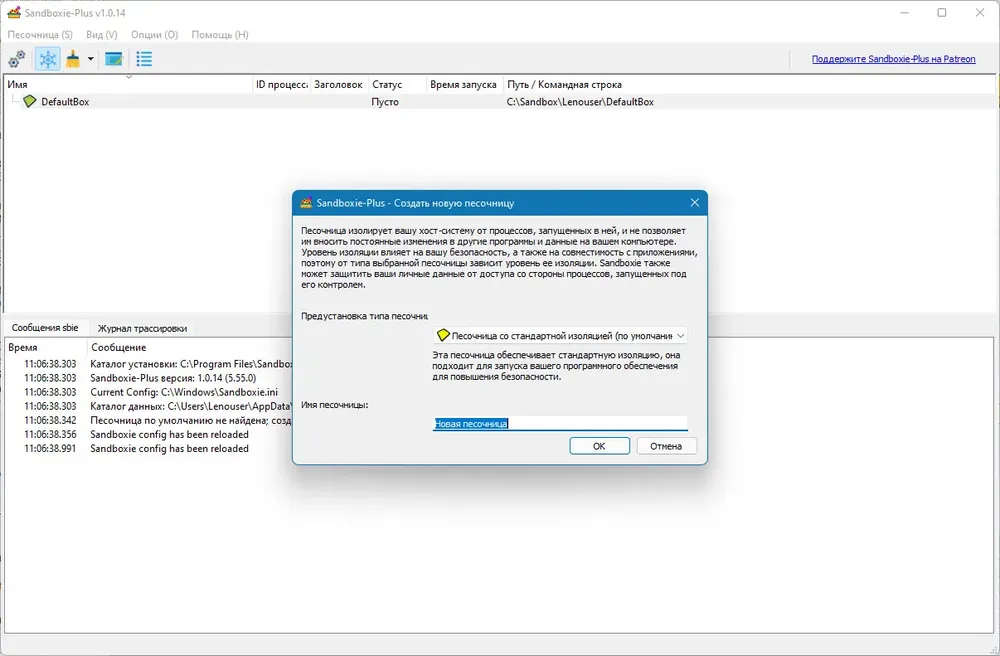The width and height of the screenshot is (1000, 656).
Task: Open global settings gear icon in toolbar
Action: (x=17, y=59)
